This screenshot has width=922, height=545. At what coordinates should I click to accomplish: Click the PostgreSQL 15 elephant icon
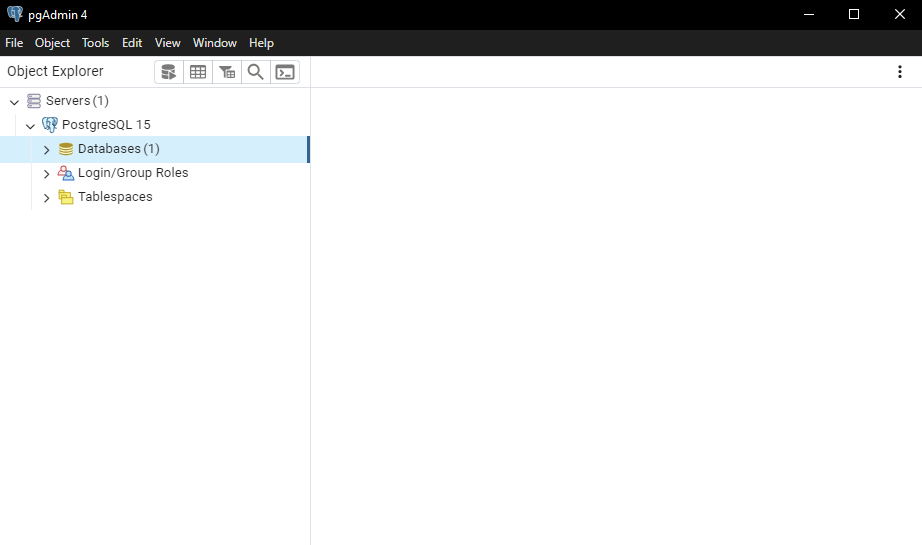[50, 125]
